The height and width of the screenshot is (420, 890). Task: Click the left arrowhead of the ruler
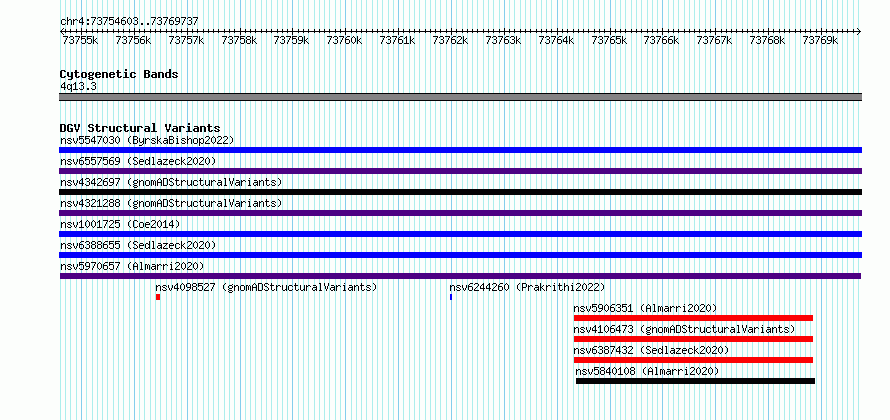(x=62, y=31)
